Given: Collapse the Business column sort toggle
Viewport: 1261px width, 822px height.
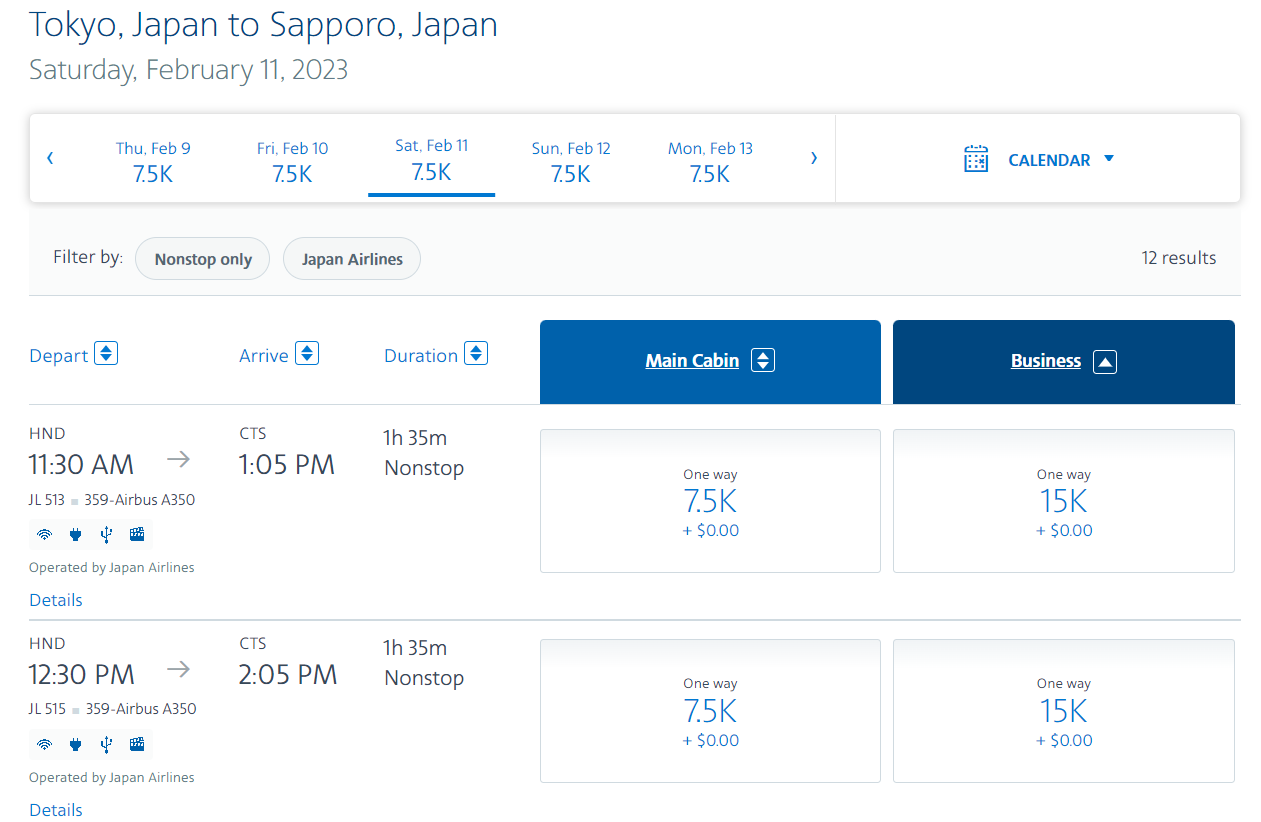Looking at the screenshot, I should [1105, 361].
